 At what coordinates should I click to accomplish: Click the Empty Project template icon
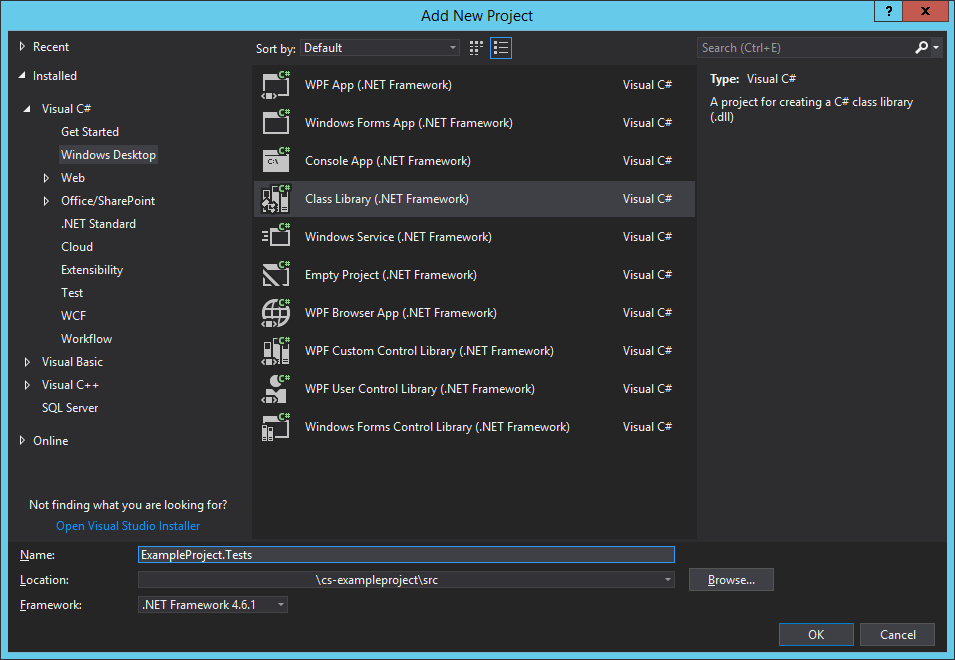coord(275,275)
